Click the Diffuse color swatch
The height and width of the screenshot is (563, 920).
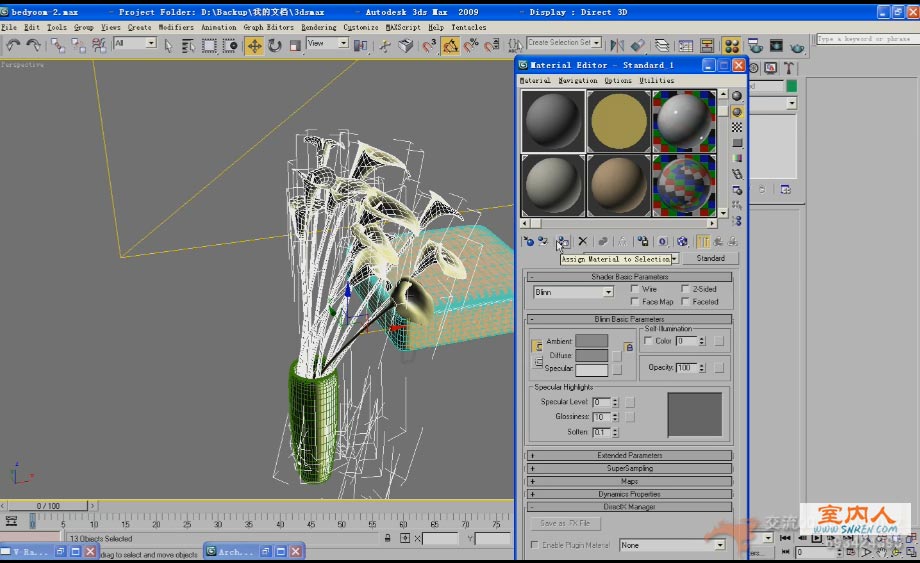[x=591, y=355]
